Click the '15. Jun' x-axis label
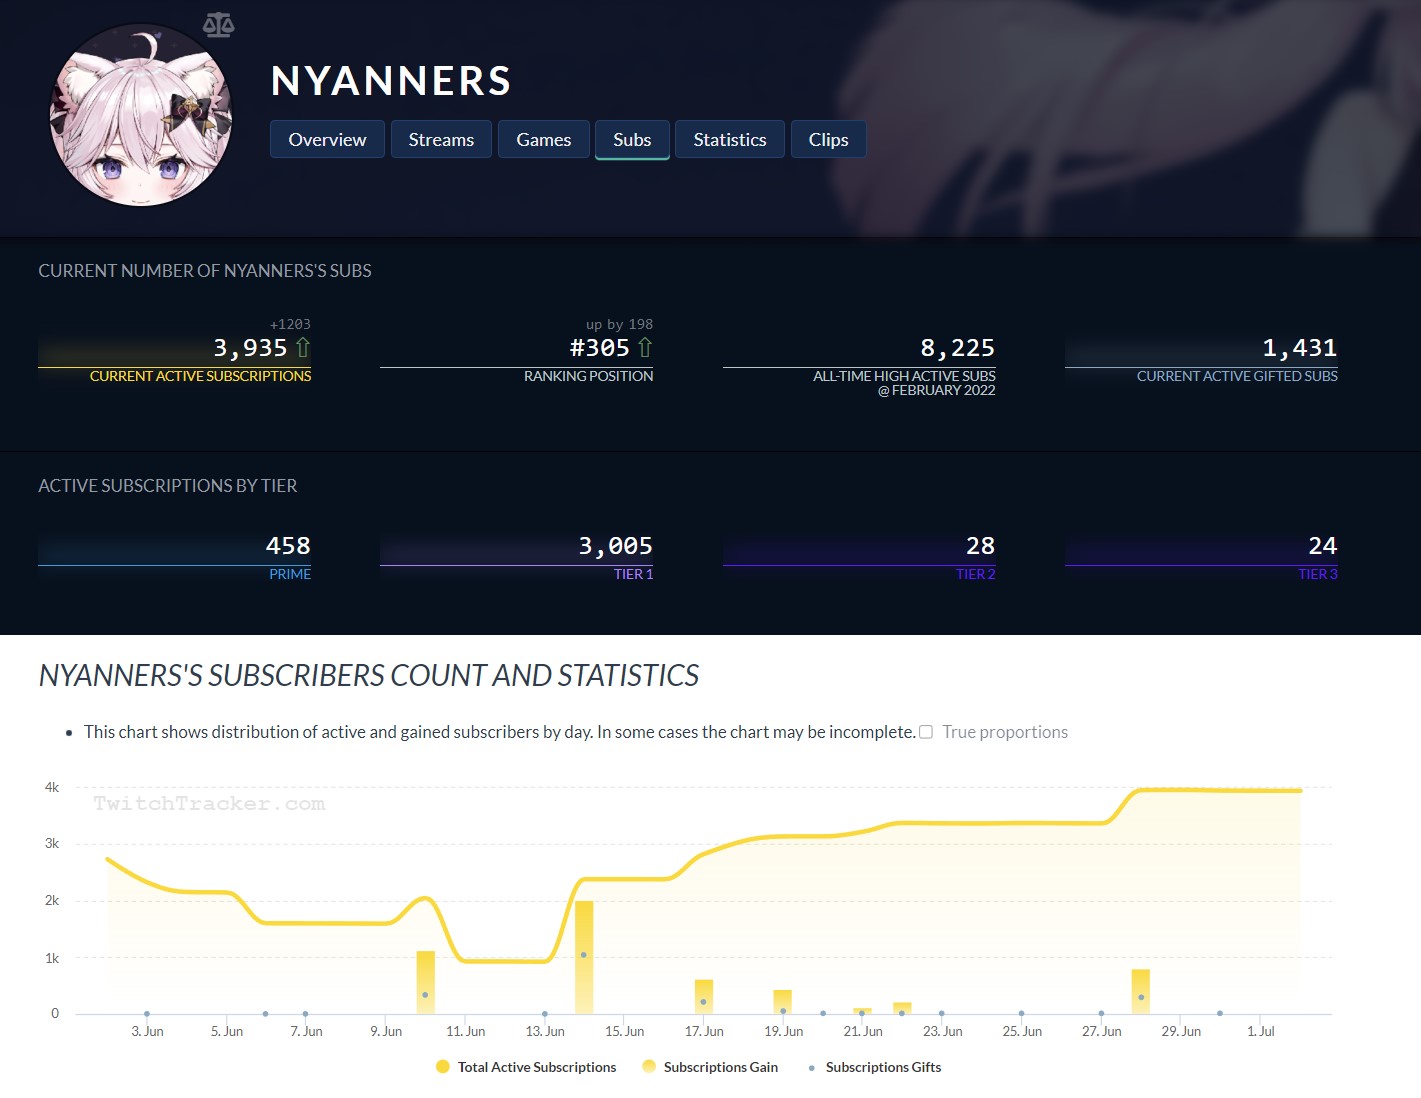1421x1098 pixels. click(x=624, y=1031)
